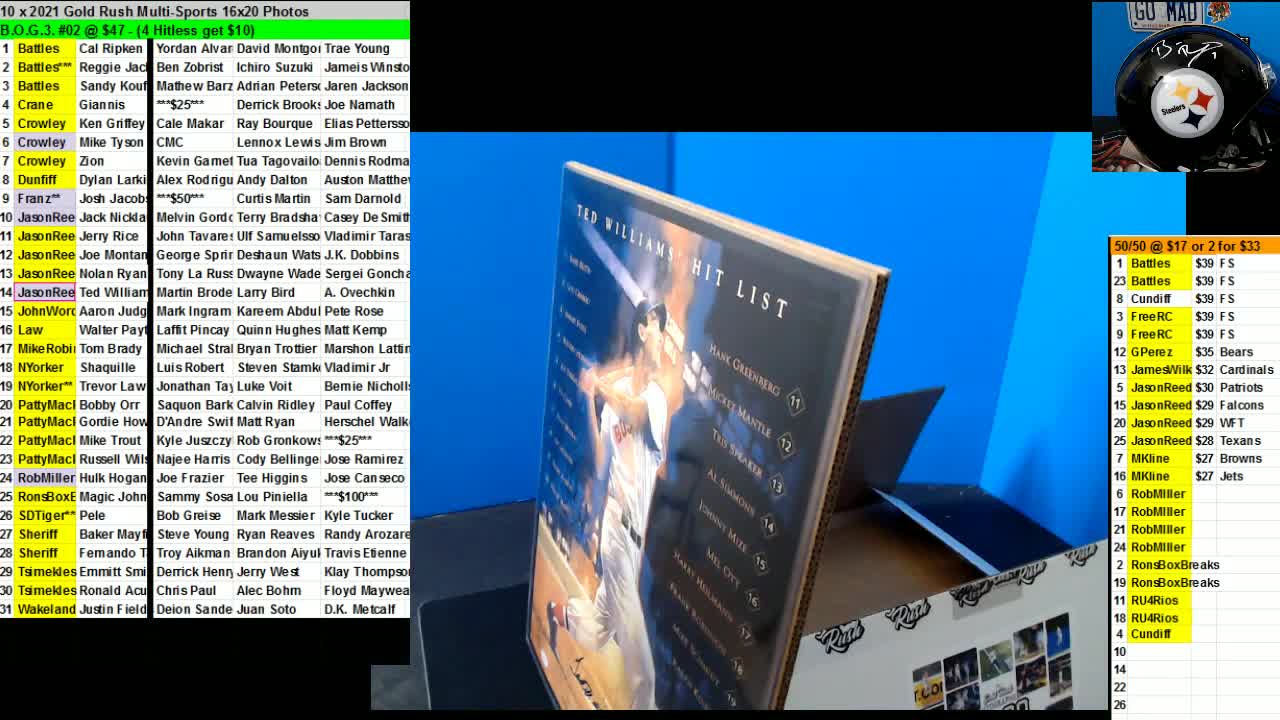Click the Gold Rush Multi-Sports title header

click(204, 11)
